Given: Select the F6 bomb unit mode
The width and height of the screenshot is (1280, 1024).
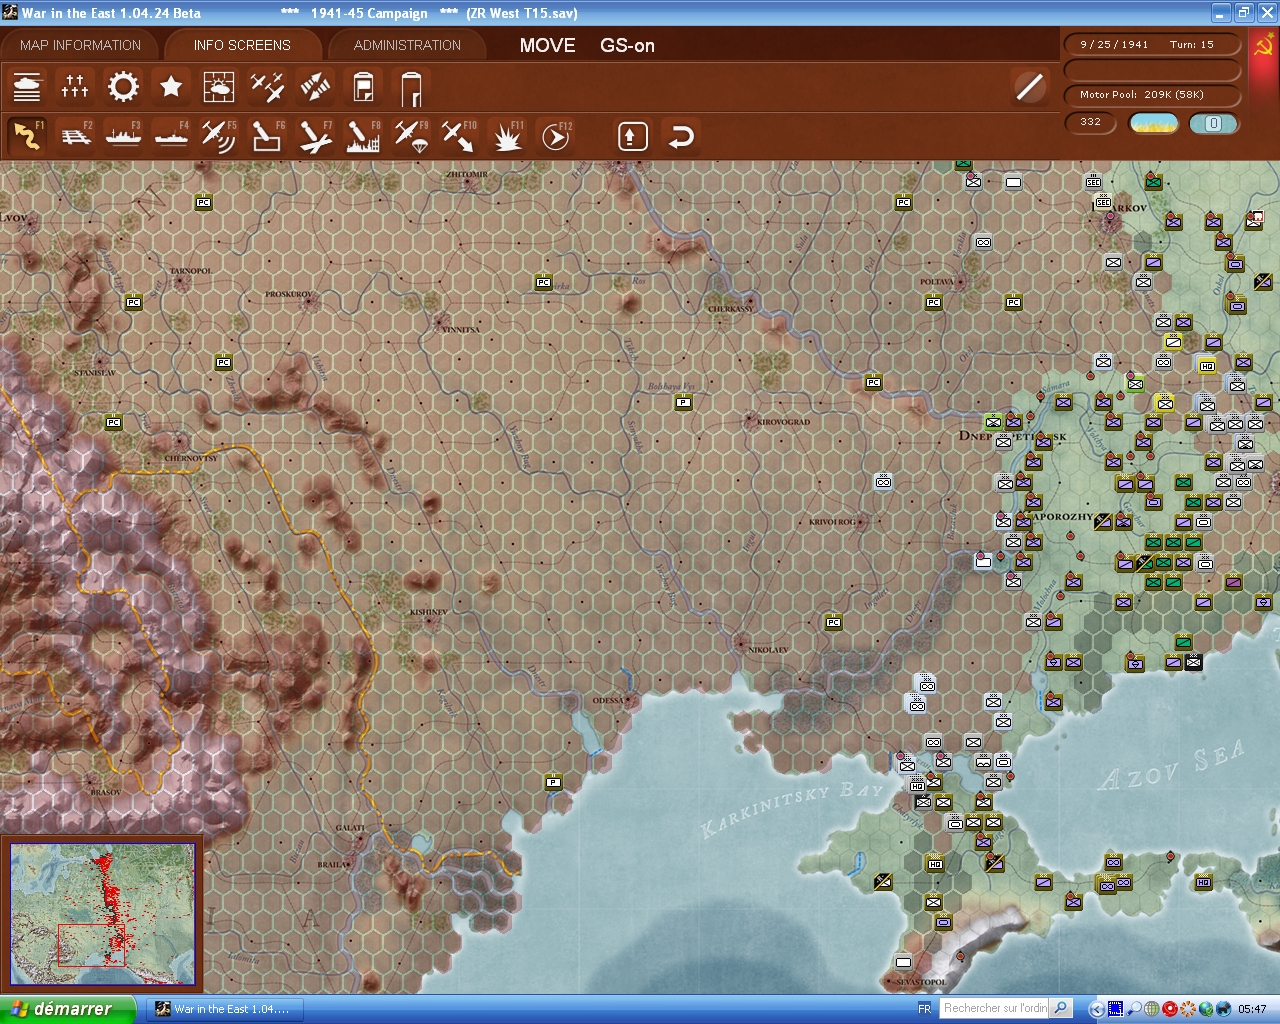Looking at the screenshot, I should point(267,136).
